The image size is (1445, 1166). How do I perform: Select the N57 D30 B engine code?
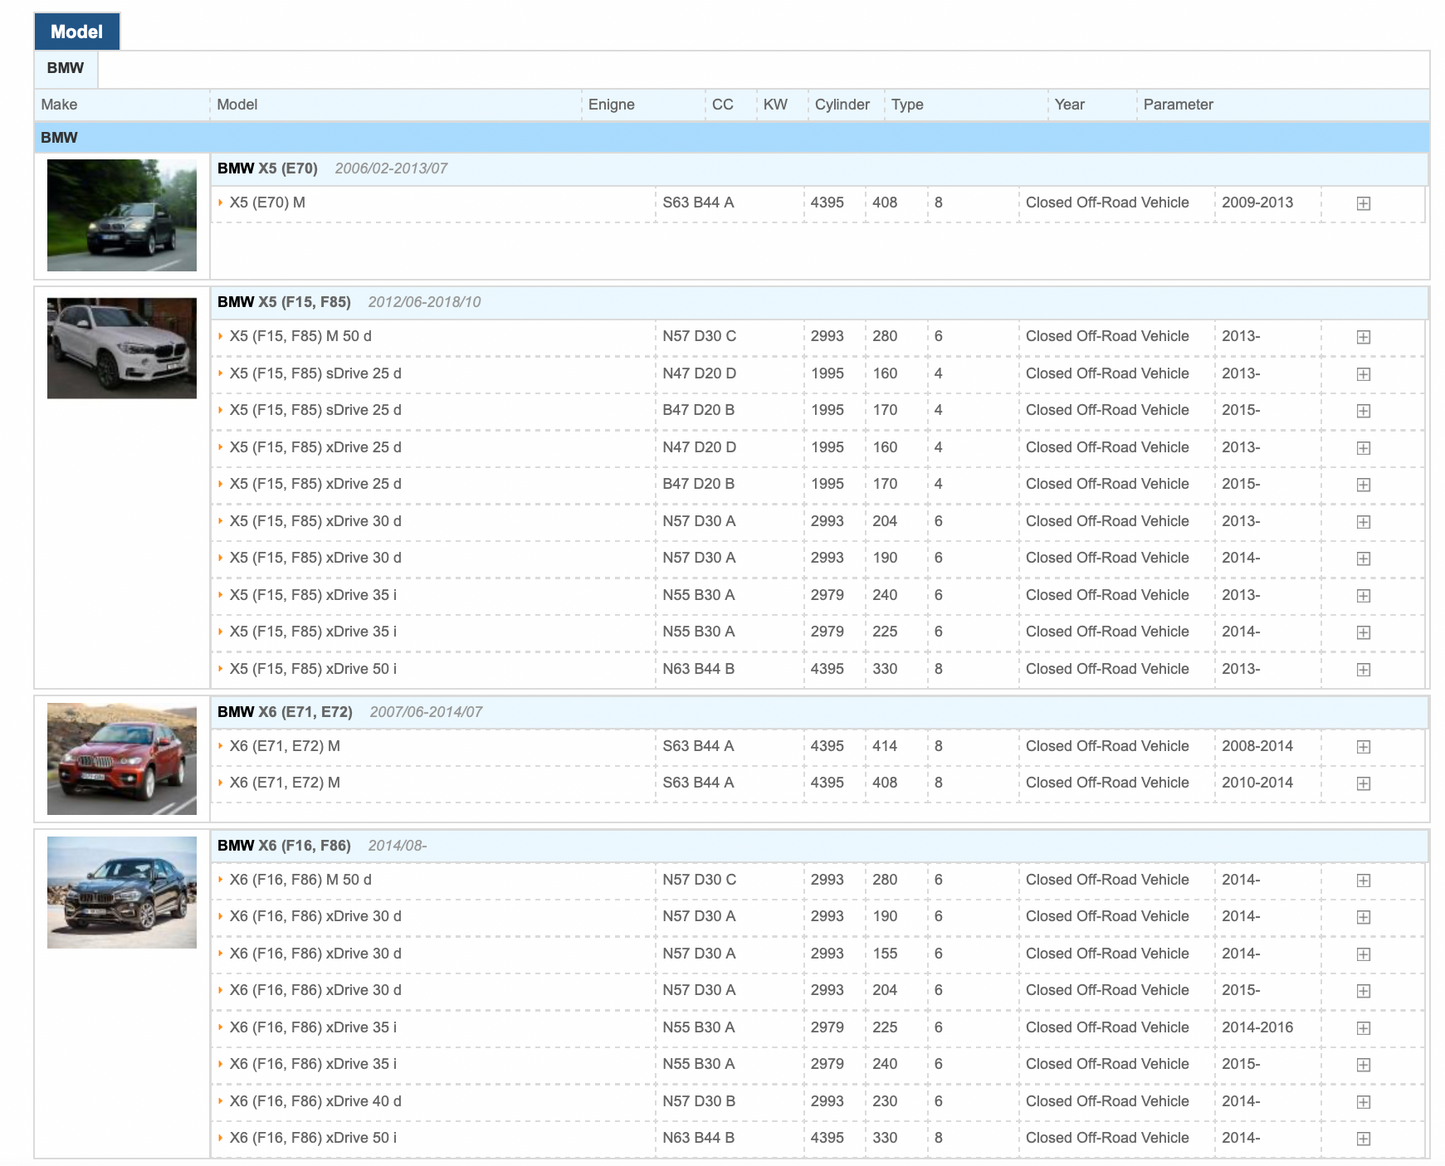point(699,1101)
